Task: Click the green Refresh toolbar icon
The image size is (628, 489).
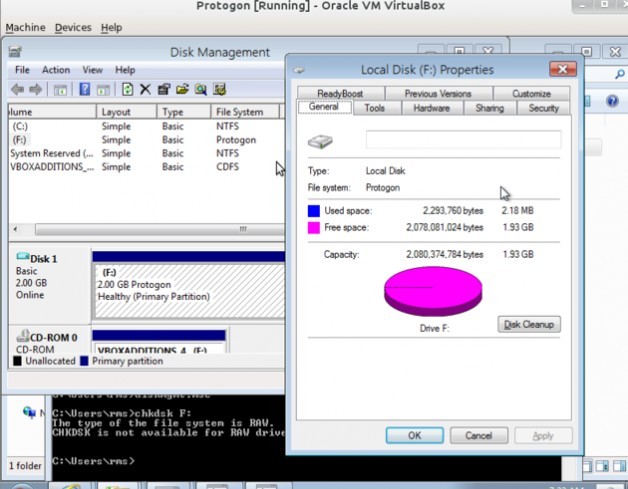Action: (127, 89)
